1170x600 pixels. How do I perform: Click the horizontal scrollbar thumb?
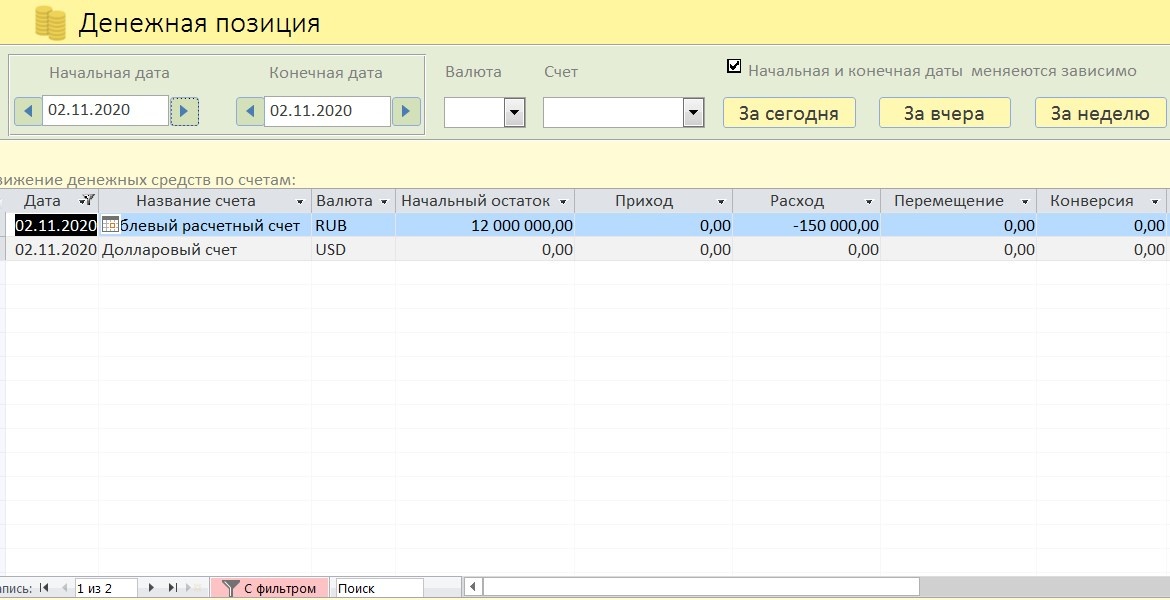(x=701, y=587)
